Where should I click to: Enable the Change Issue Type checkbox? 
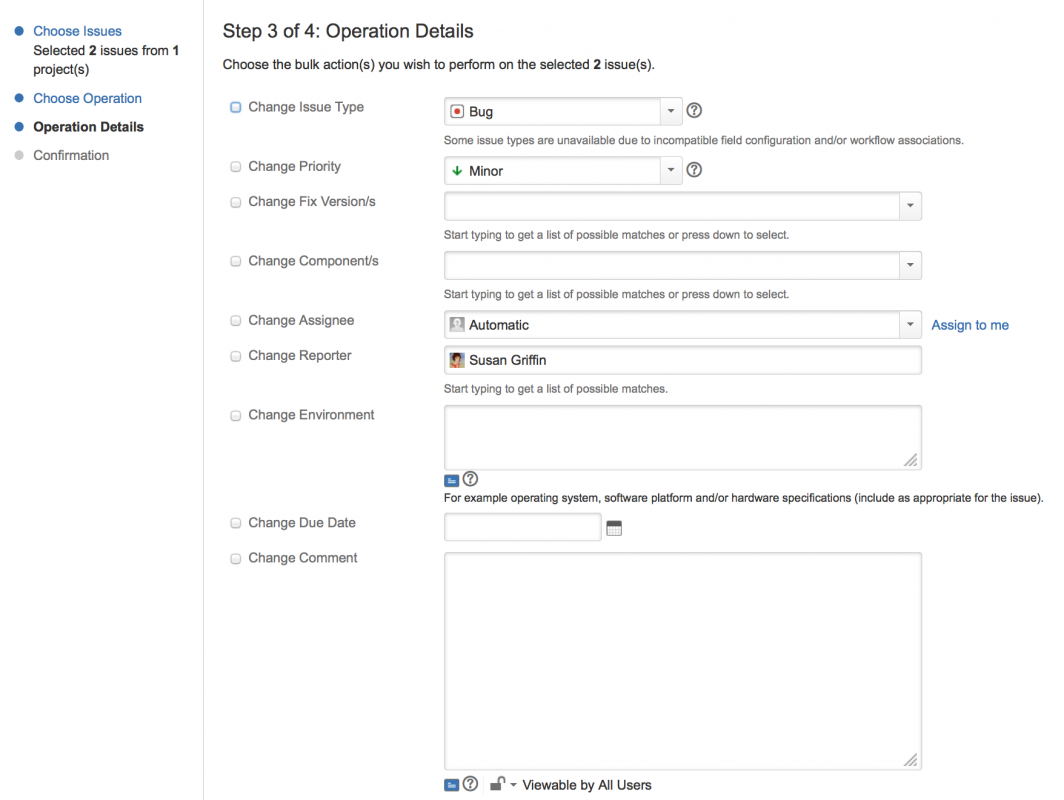coord(236,107)
